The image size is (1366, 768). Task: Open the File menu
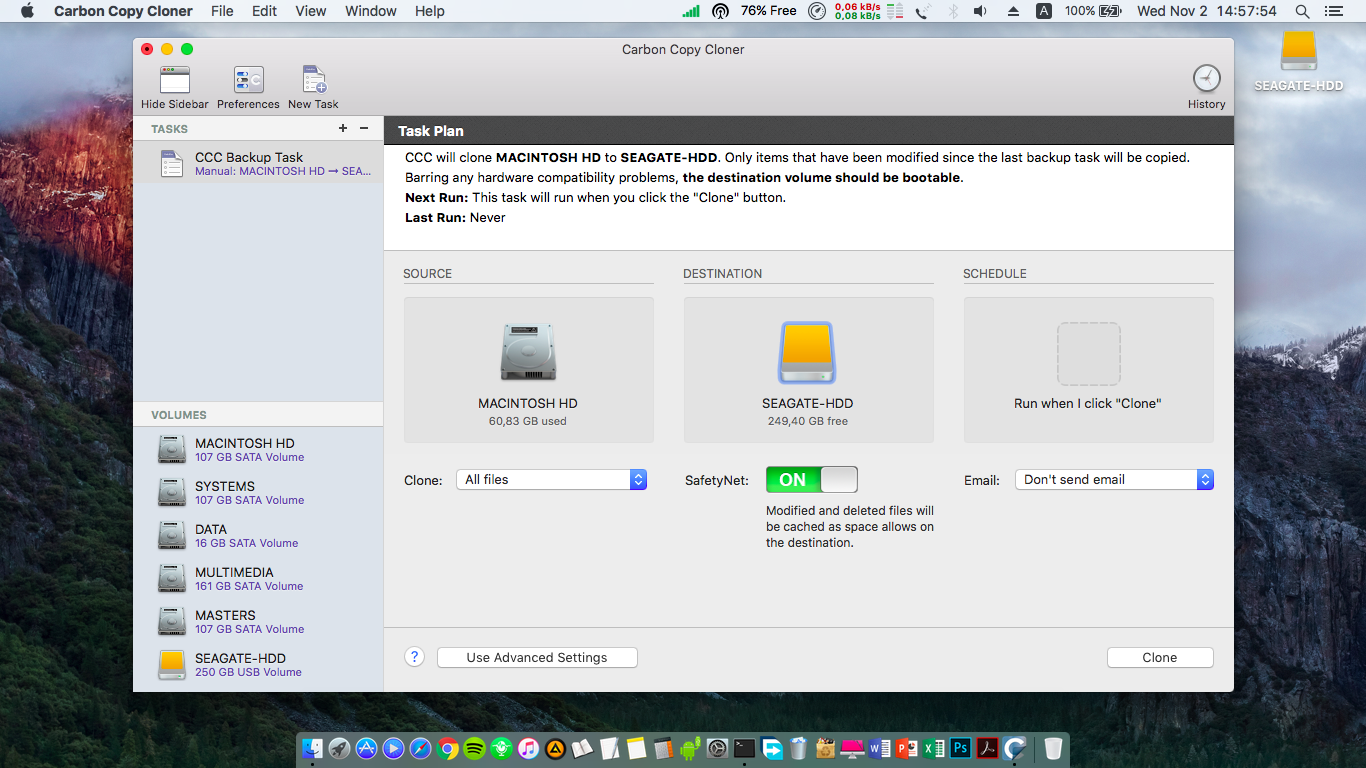(222, 11)
